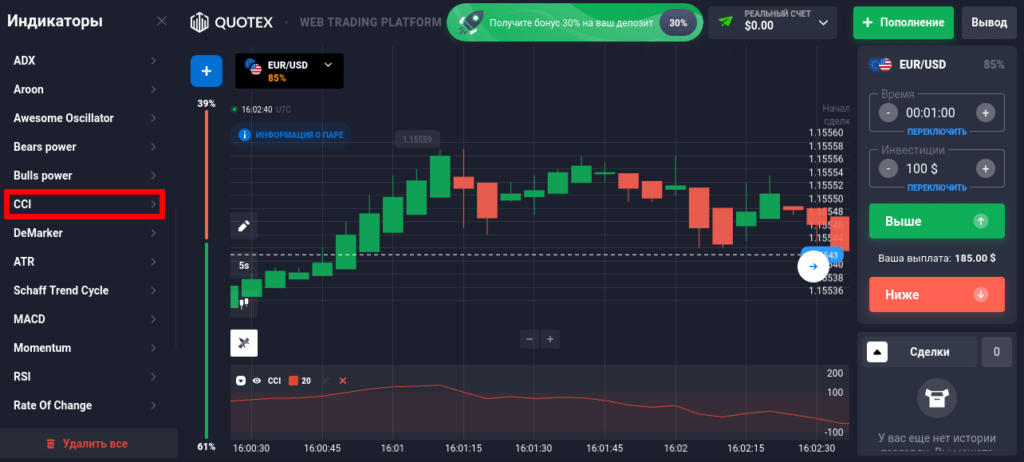The image size is (1024, 462).
Task: Open the candlestick chart type icon
Action: (243, 300)
